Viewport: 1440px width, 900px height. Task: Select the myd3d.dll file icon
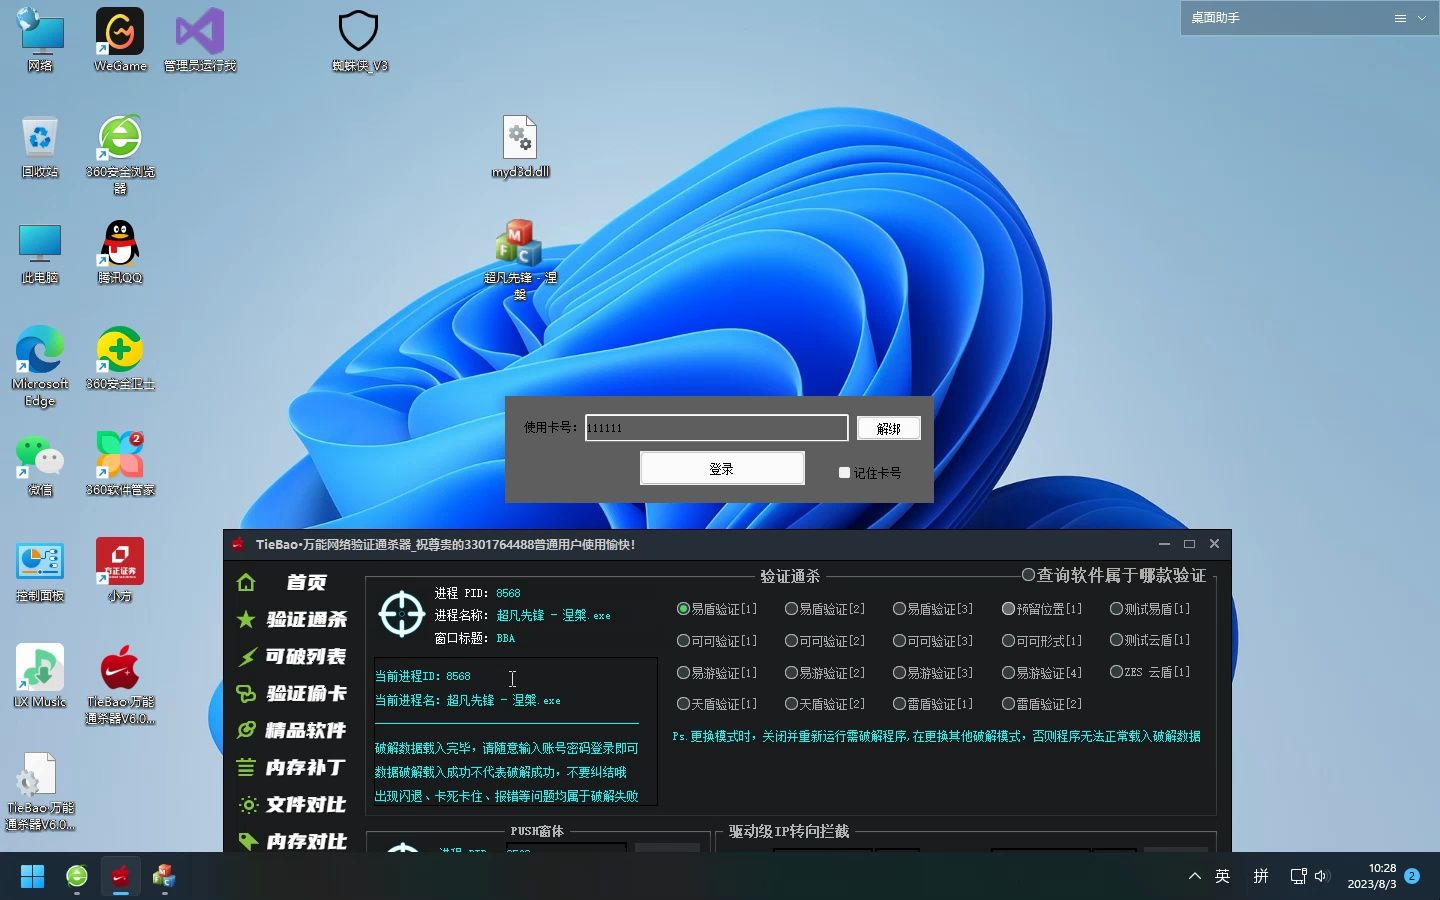[x=520, y=147]
